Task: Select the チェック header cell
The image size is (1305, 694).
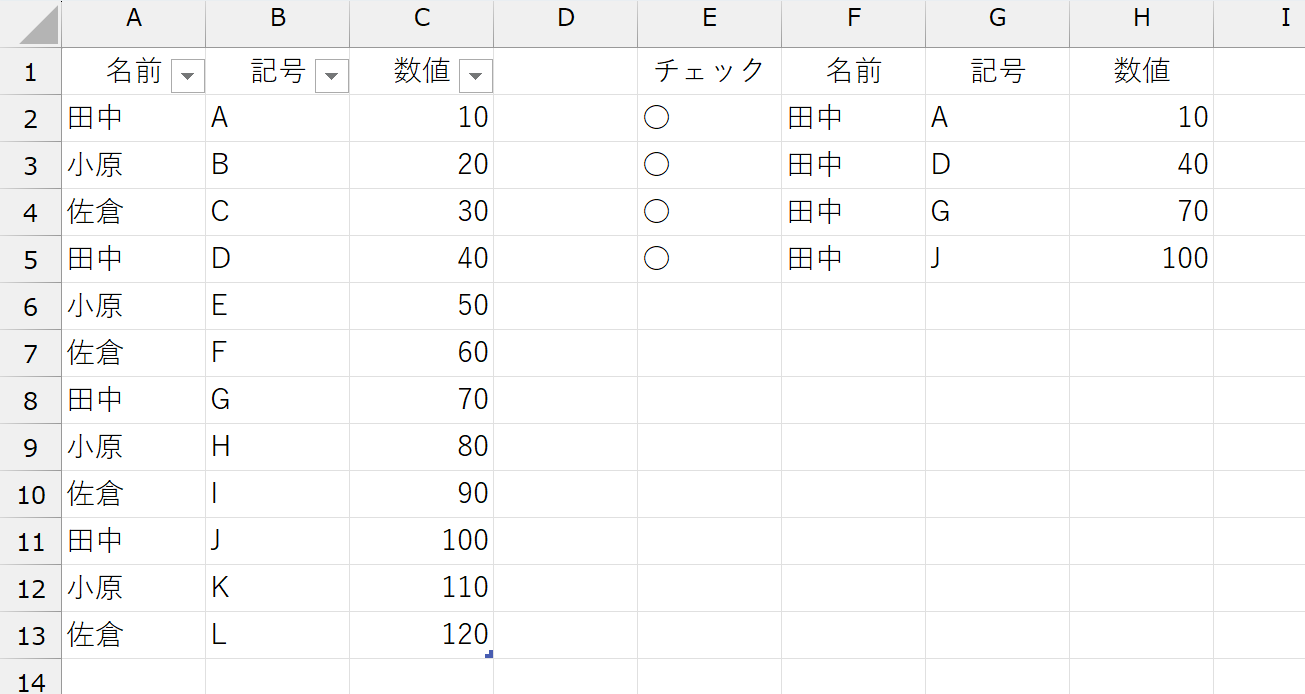Action: tap(710, 71)
